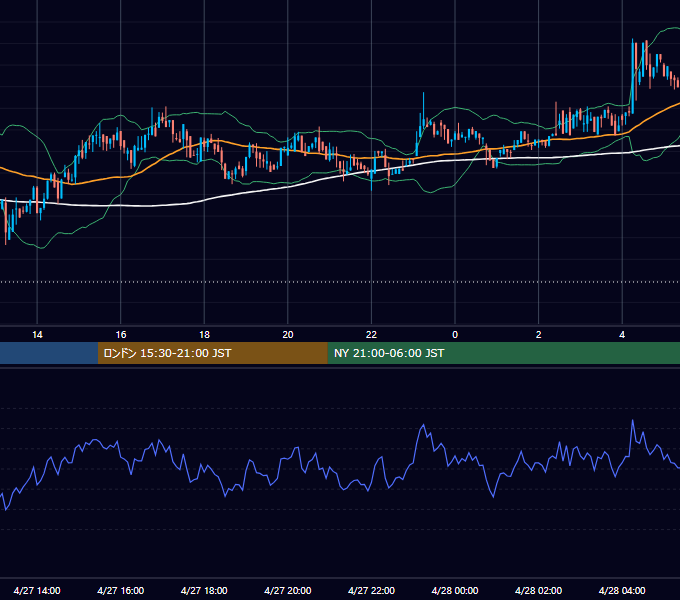Click the 4/27 16:00 date label
The width and height of the screenshot is (680, 600).
pos(121,590)
